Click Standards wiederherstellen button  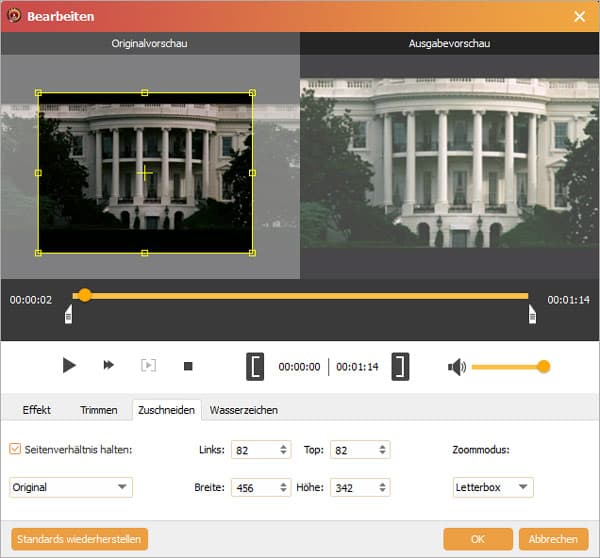80,539
